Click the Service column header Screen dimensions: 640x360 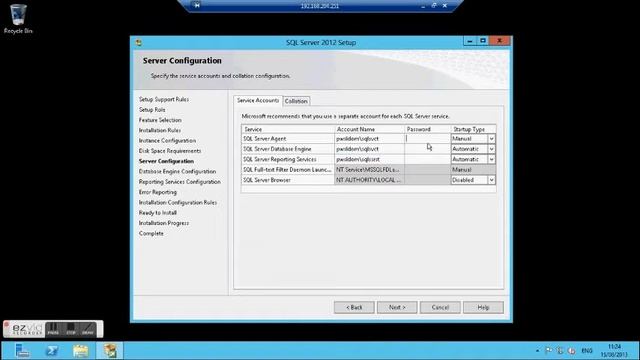[288, 129]
